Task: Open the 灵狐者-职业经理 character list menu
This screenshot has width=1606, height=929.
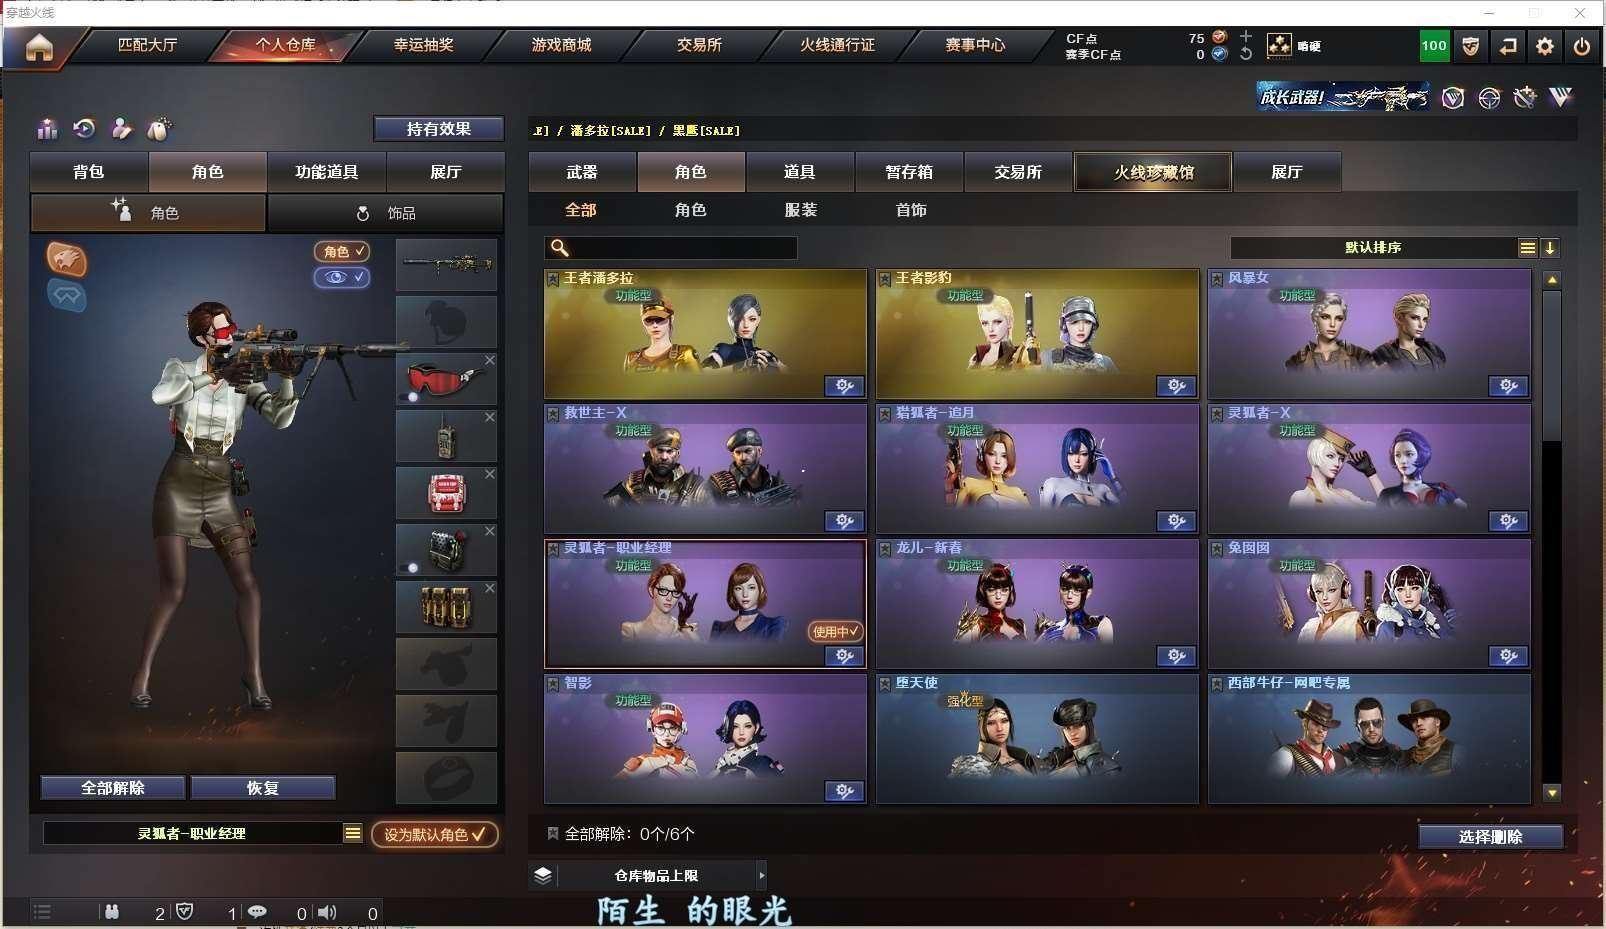Action: (x=352, y=833)
